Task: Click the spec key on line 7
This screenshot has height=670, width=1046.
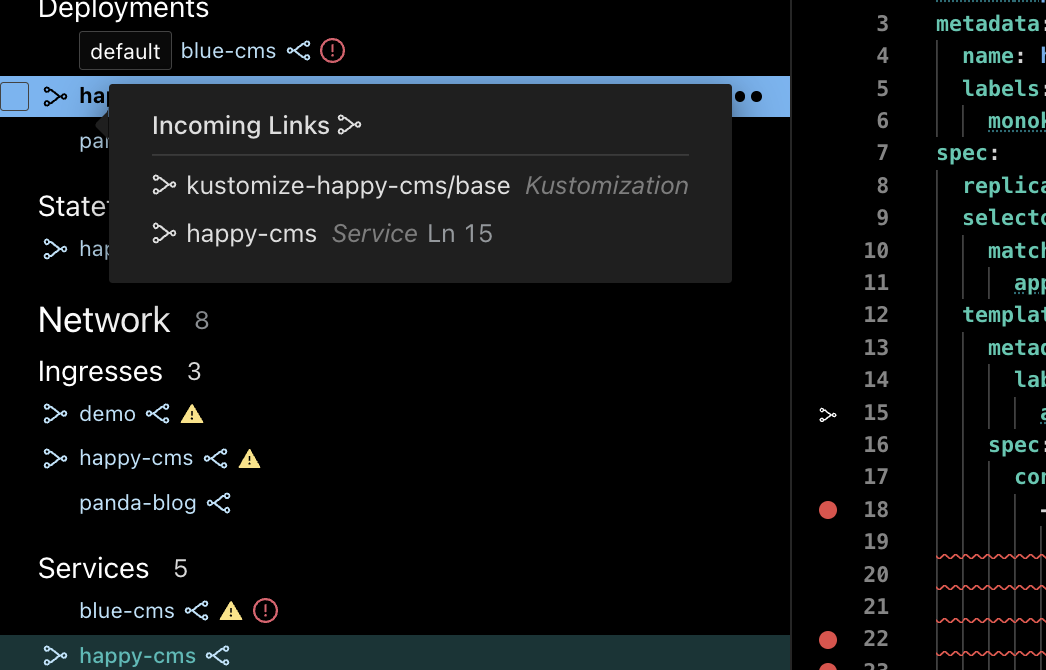Action: tap(961, 153)
